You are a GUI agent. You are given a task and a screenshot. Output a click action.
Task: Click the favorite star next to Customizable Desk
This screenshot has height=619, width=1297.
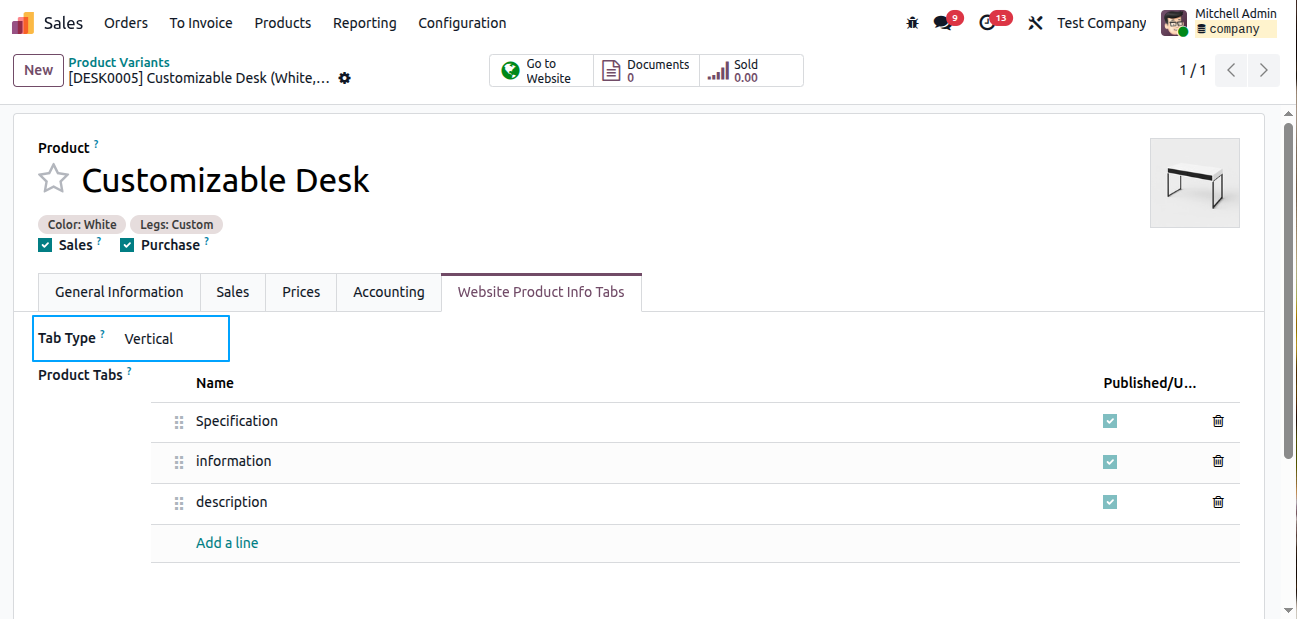[53, 180]
